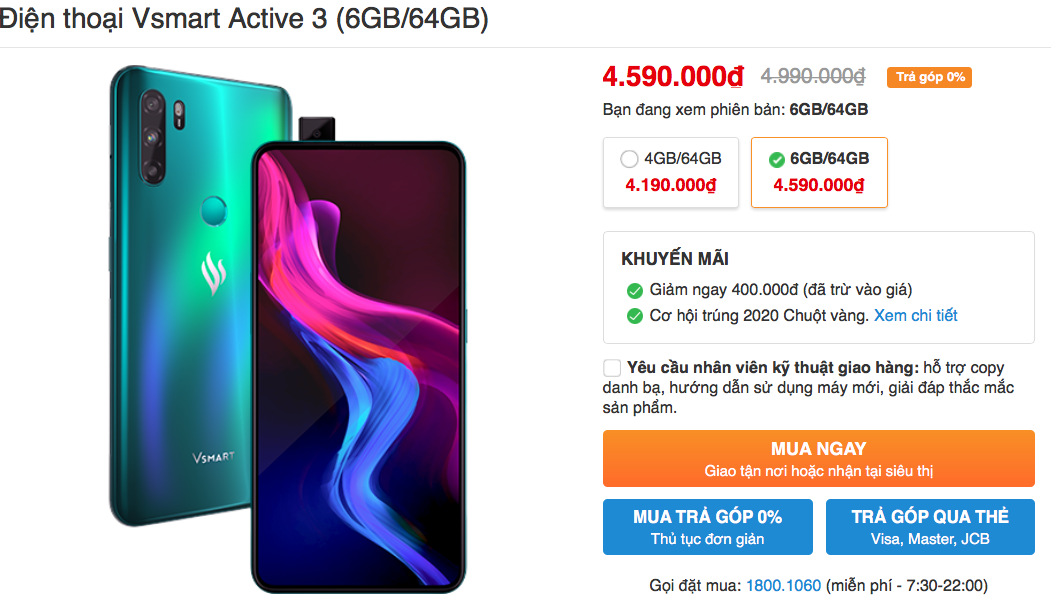Click green check icon beside Giảm ngay 400.000đ
Viewport: 1051px width, 606px height.
pyautogui.click(x=634, y=290)
